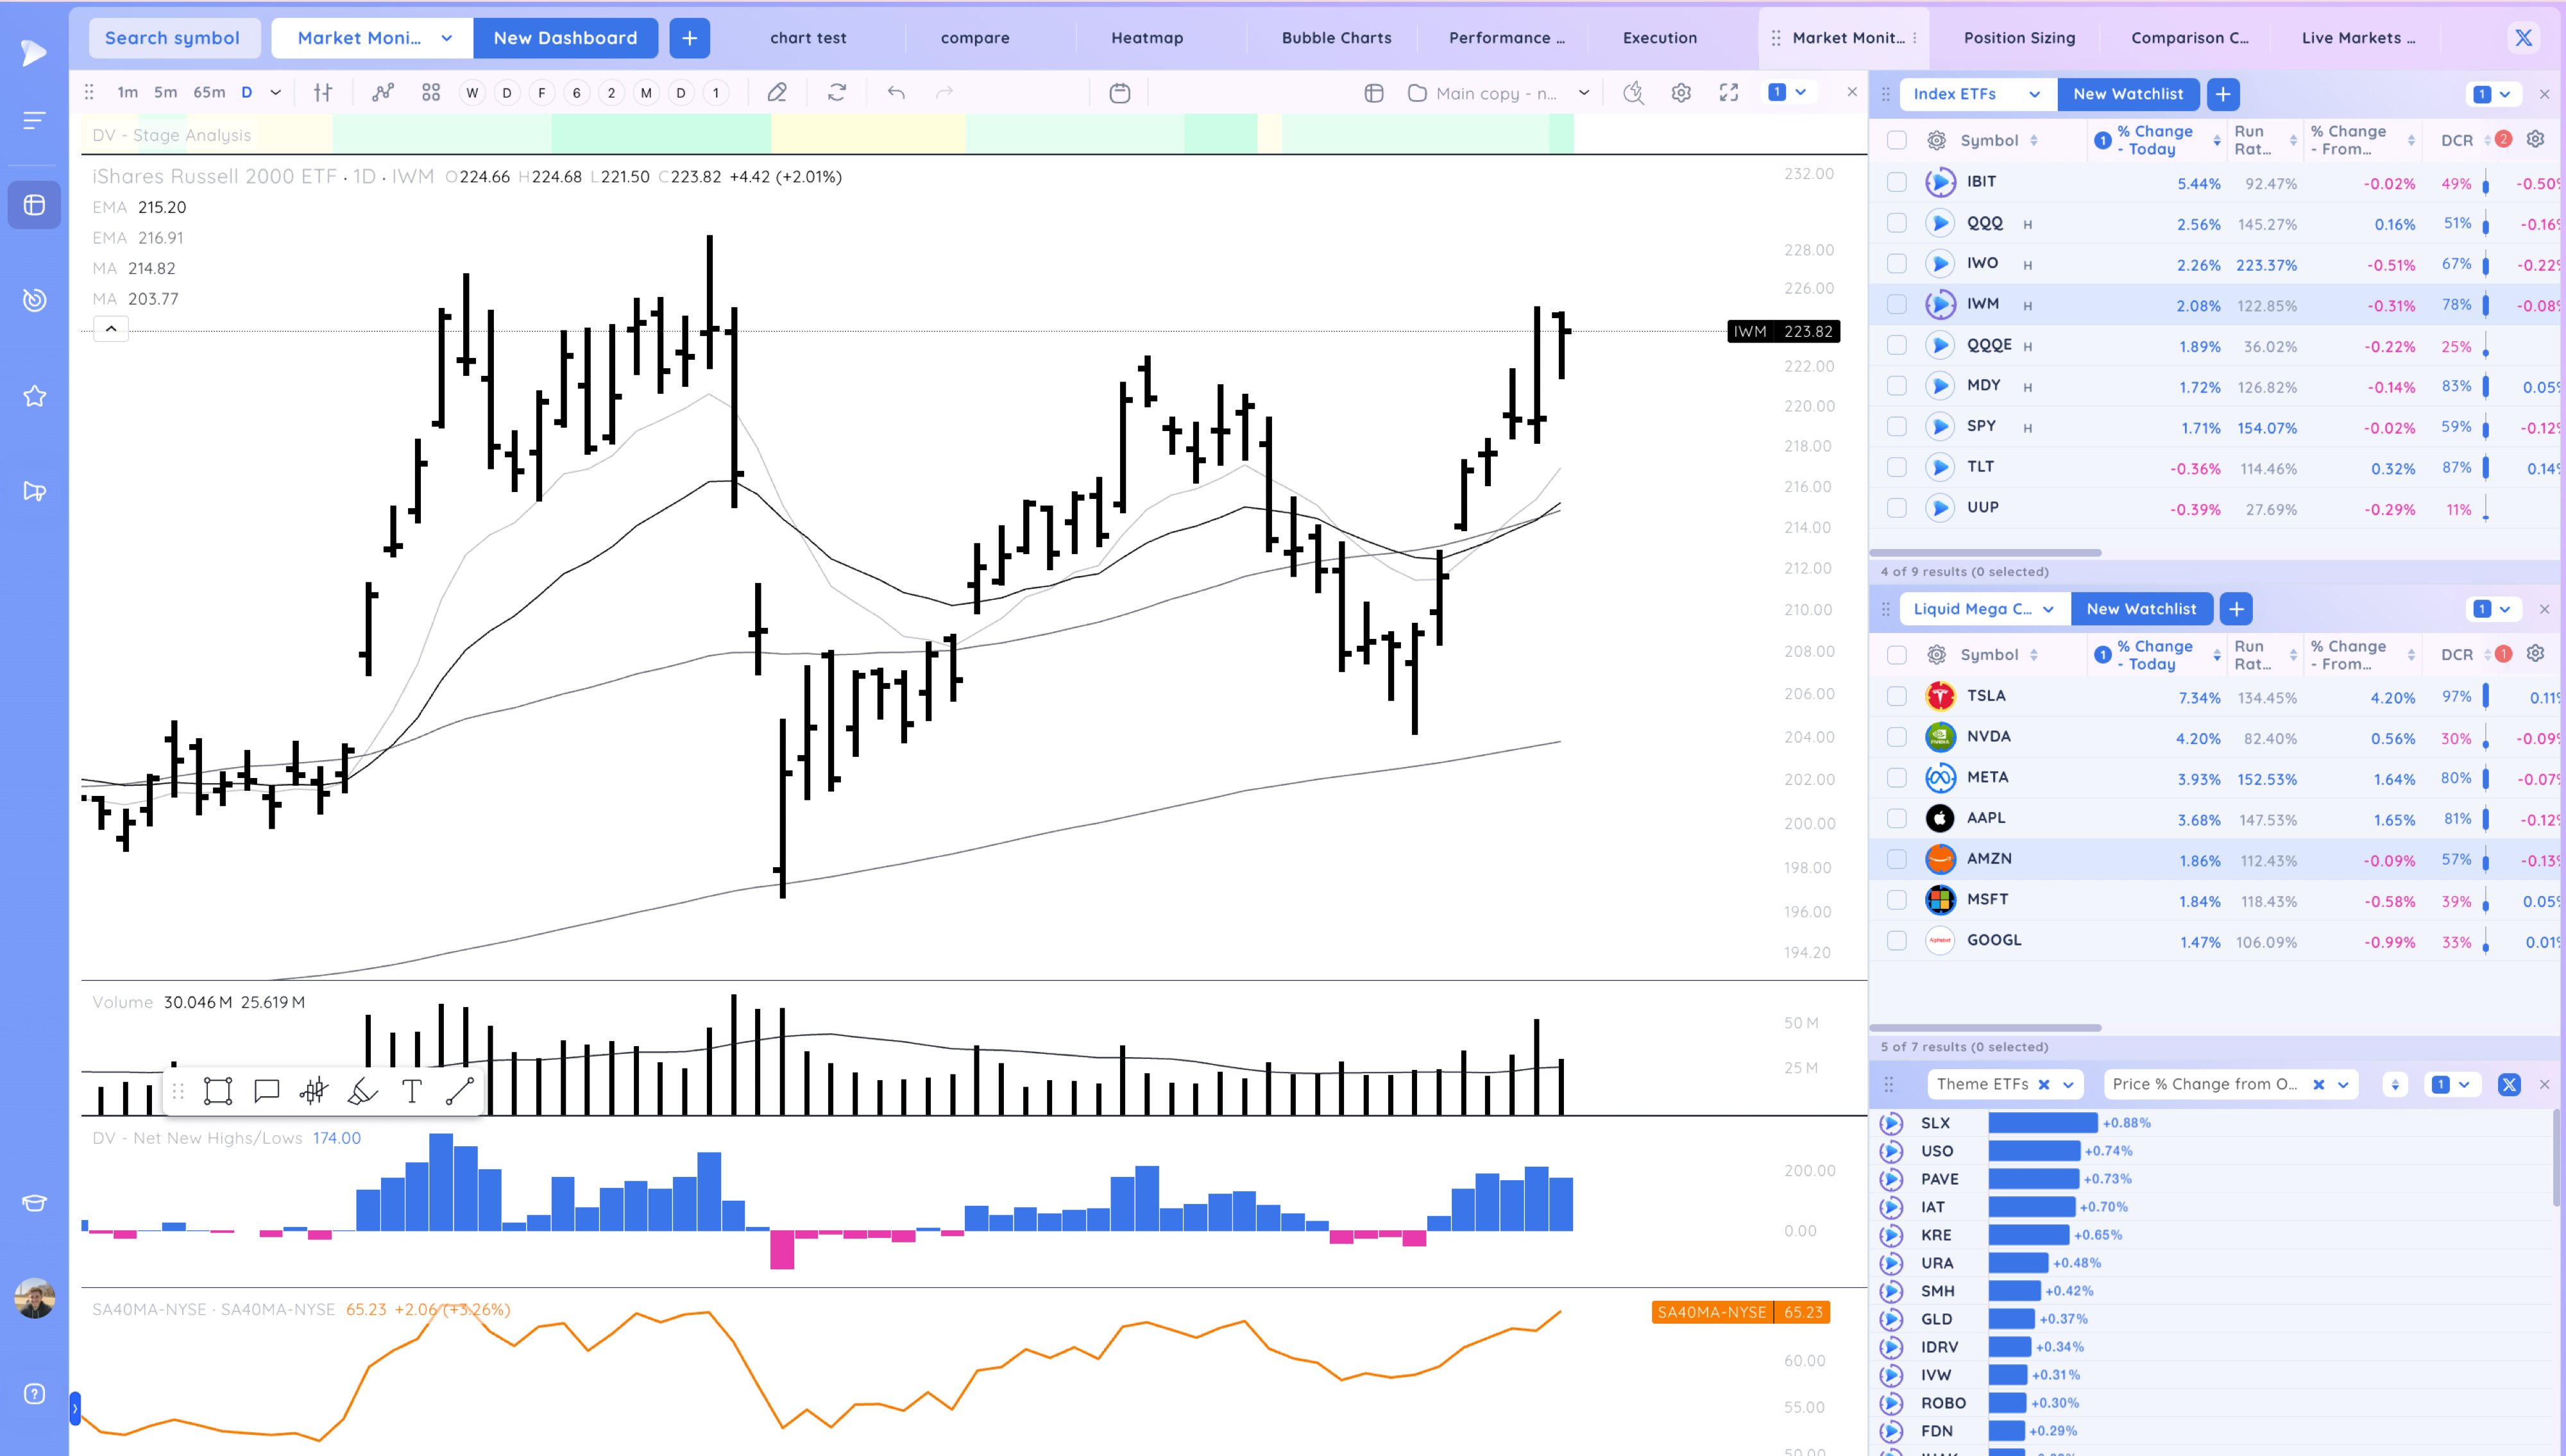Select the text drawing tool
Screen dimensions: 2566x1456
(x=411, y=1091)
